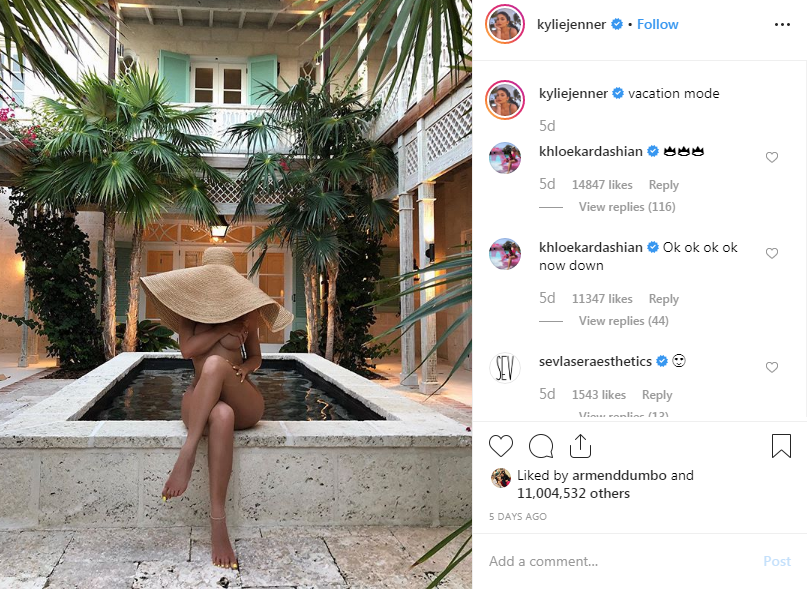Open the three-dot more options menu
The width and height of the screenshot is (807, 589).
782,25
